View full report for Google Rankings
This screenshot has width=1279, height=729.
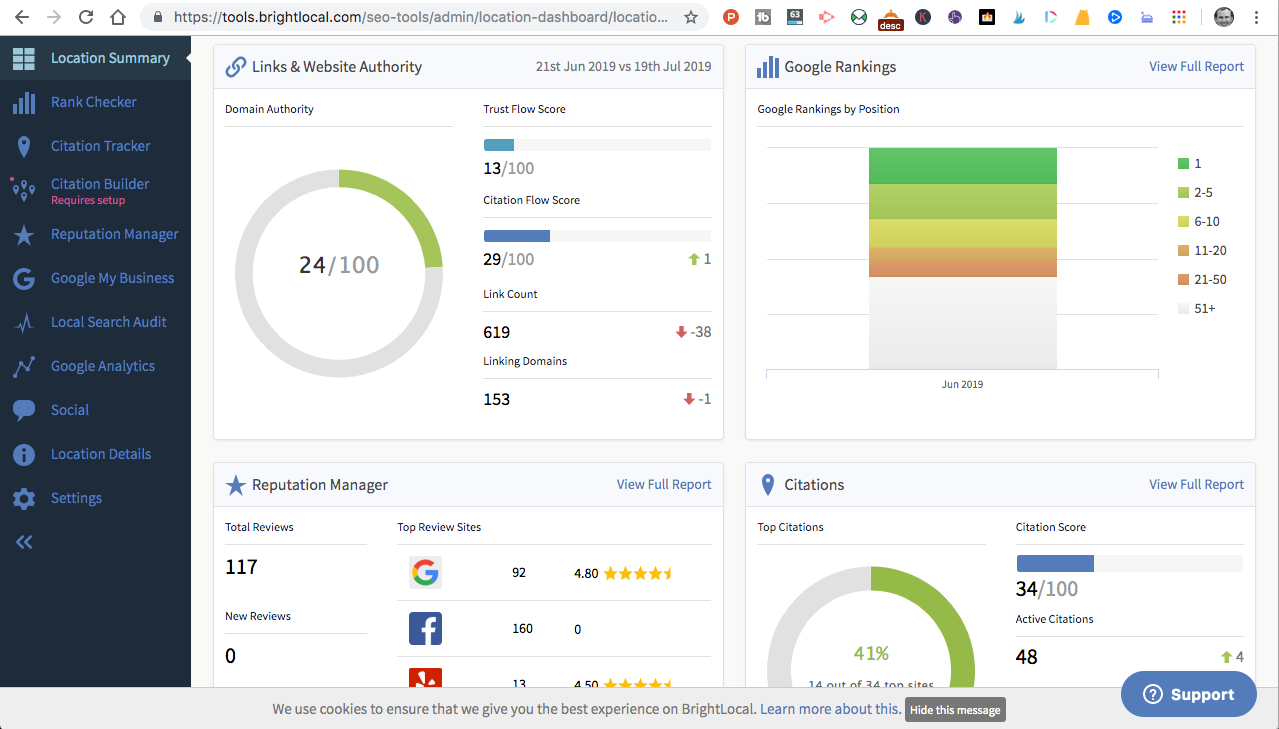pyautogui.click(x=1196, y=66)
